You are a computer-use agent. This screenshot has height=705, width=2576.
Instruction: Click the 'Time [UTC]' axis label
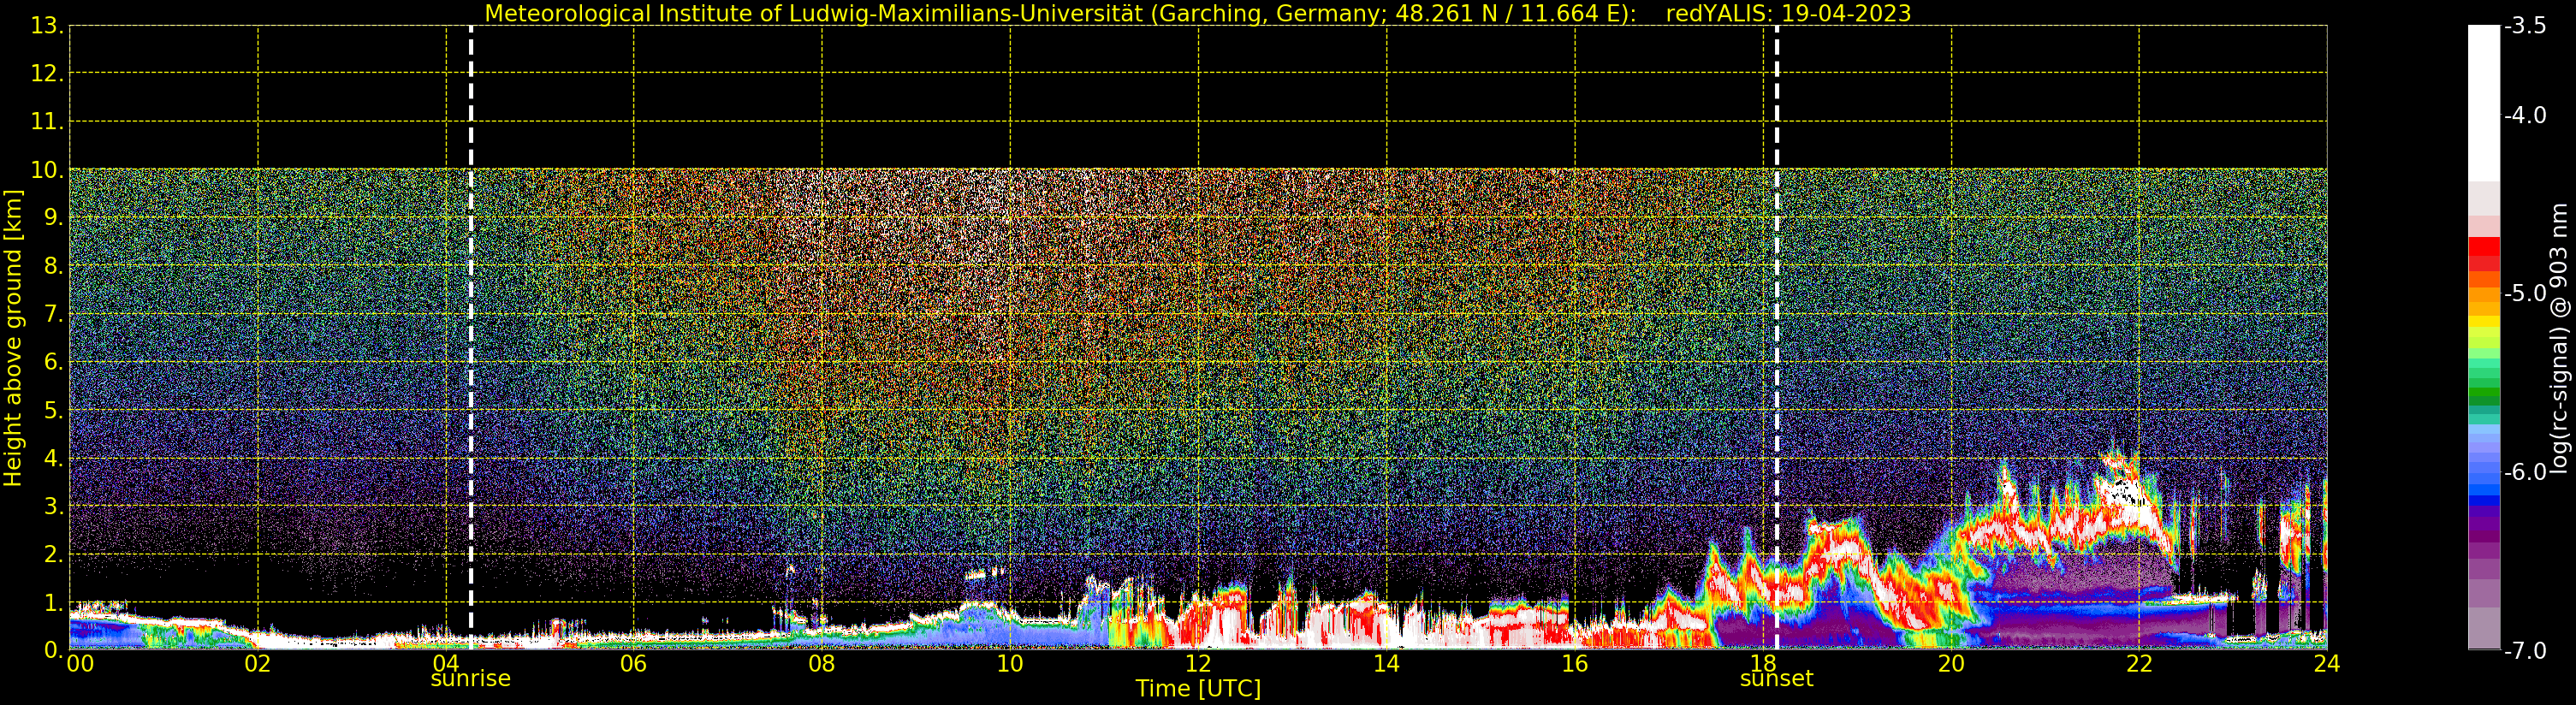pyautogui.click(x=1198, y=689)
